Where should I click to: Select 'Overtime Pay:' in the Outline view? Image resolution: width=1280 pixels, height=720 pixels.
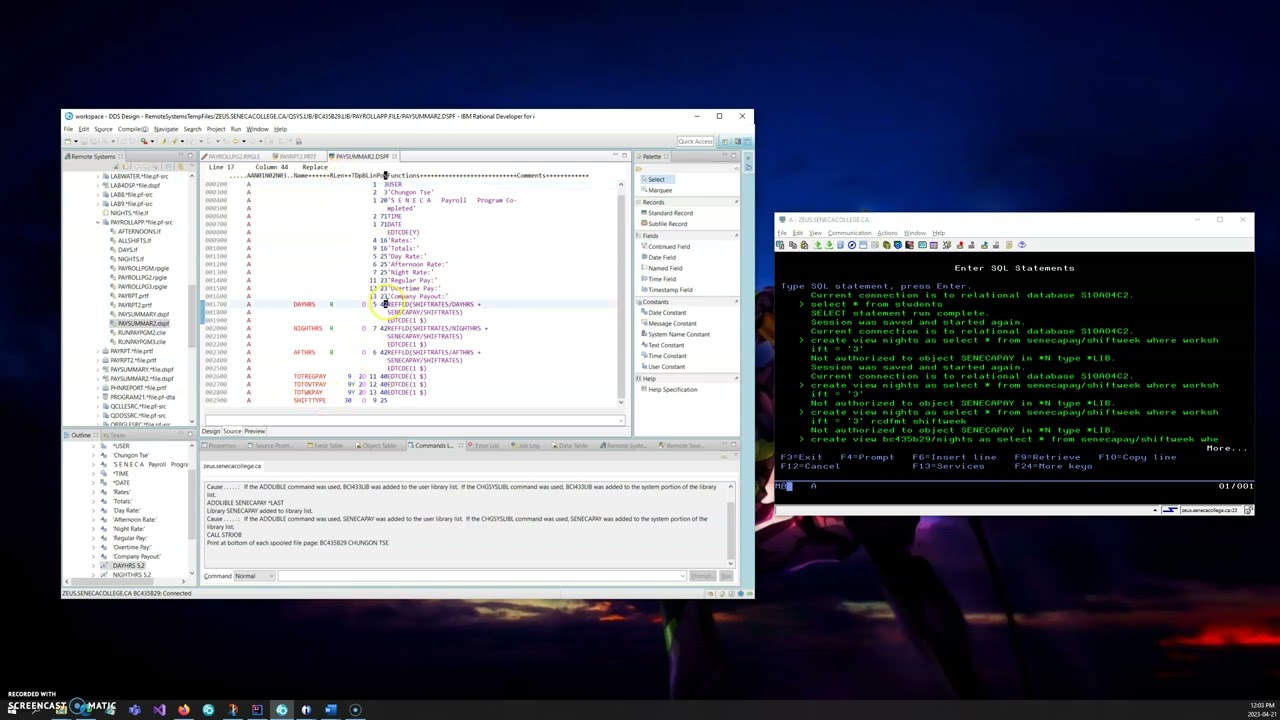pyautogui.click(x=130, y=547)
